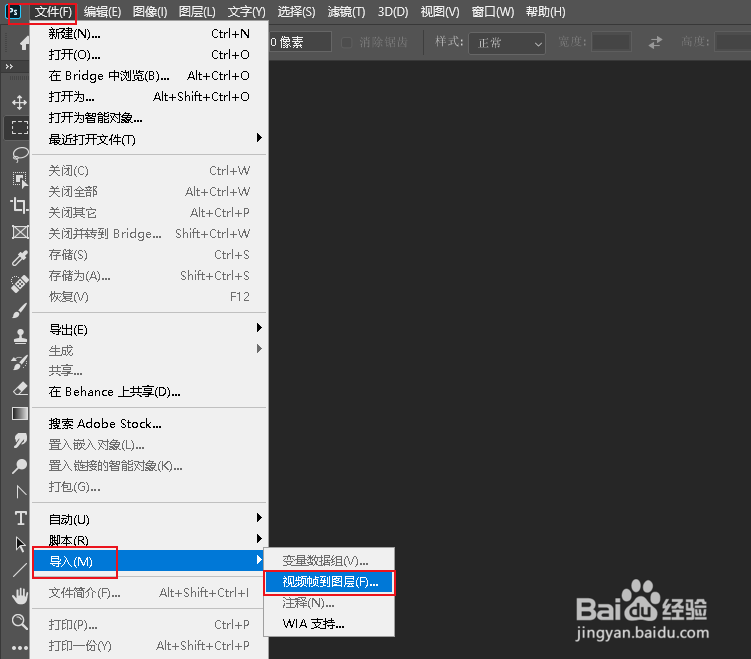Choose 搜索 Adobe Stock...
The image size is (751, 659).
[149, 424]
